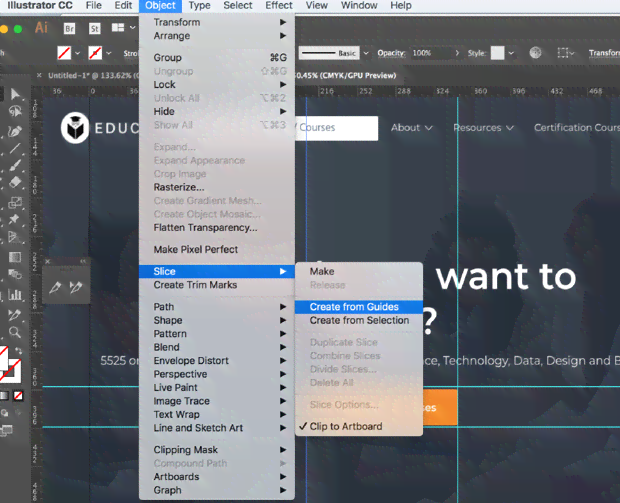Screen dimensions: 620x503
Task: Close the small floating tool panel
Action: pos(47,261)
